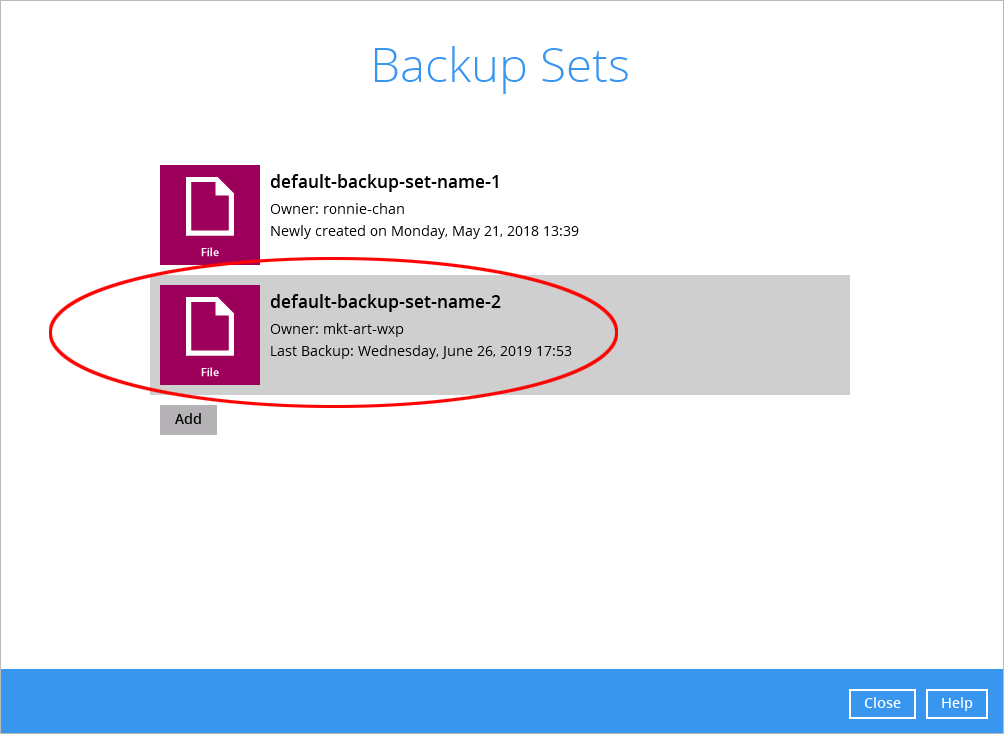Select the default-backup-set-name-1 title
Viewport: 1004px width, 734px height.
coord(385,182)
